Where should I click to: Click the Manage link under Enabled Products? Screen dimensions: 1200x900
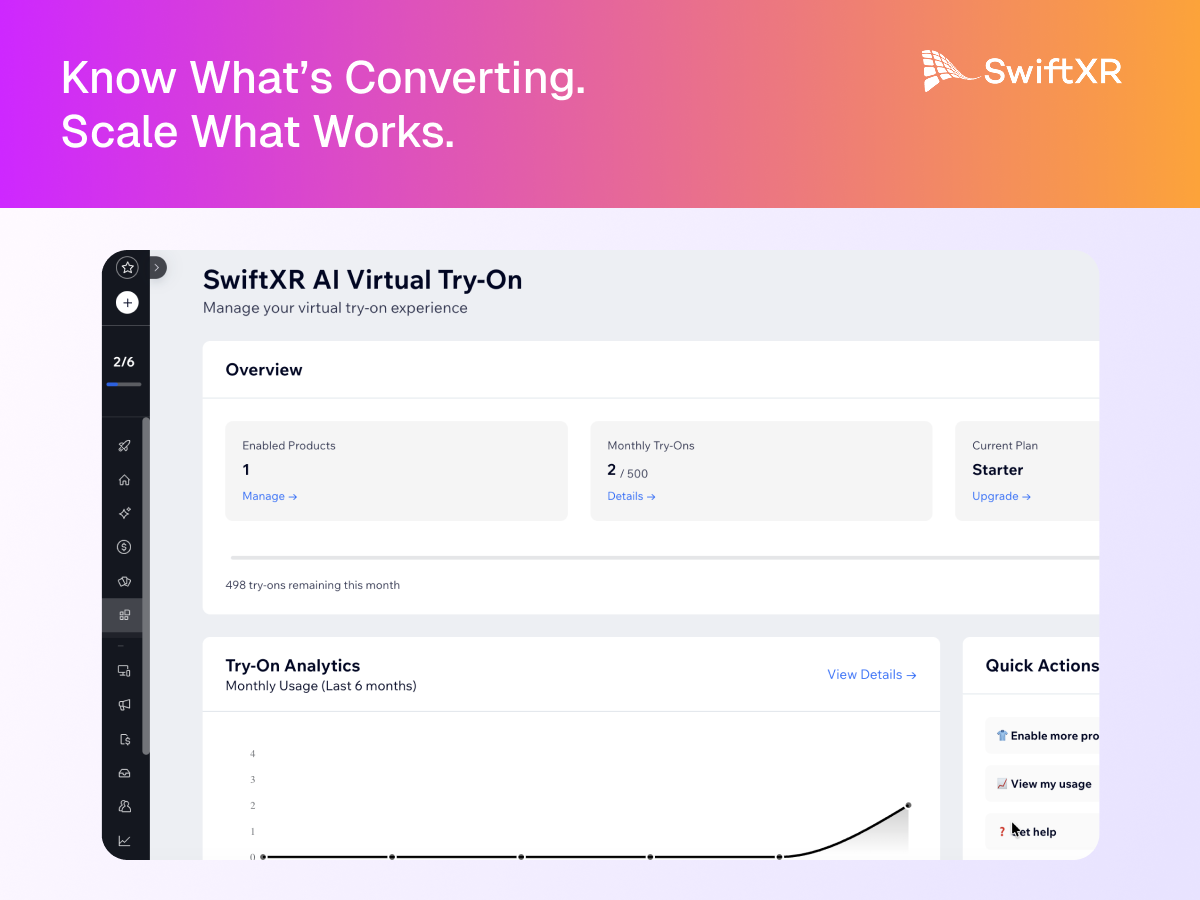pyautogui.click(x=270, y=496)
